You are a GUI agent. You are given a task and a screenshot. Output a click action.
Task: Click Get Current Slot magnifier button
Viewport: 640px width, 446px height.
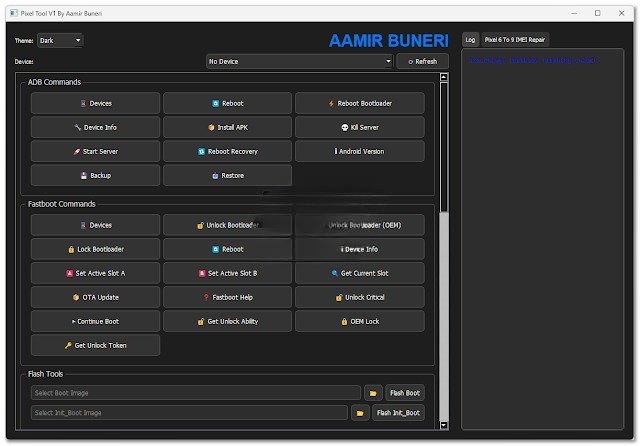360,273
